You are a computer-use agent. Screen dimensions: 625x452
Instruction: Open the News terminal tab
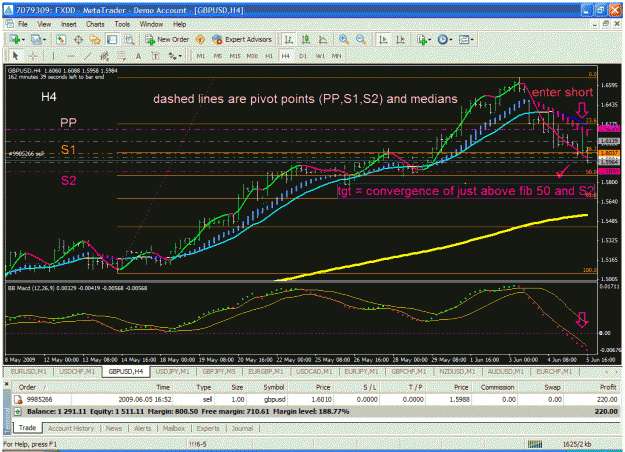click(x=114, y=428)
